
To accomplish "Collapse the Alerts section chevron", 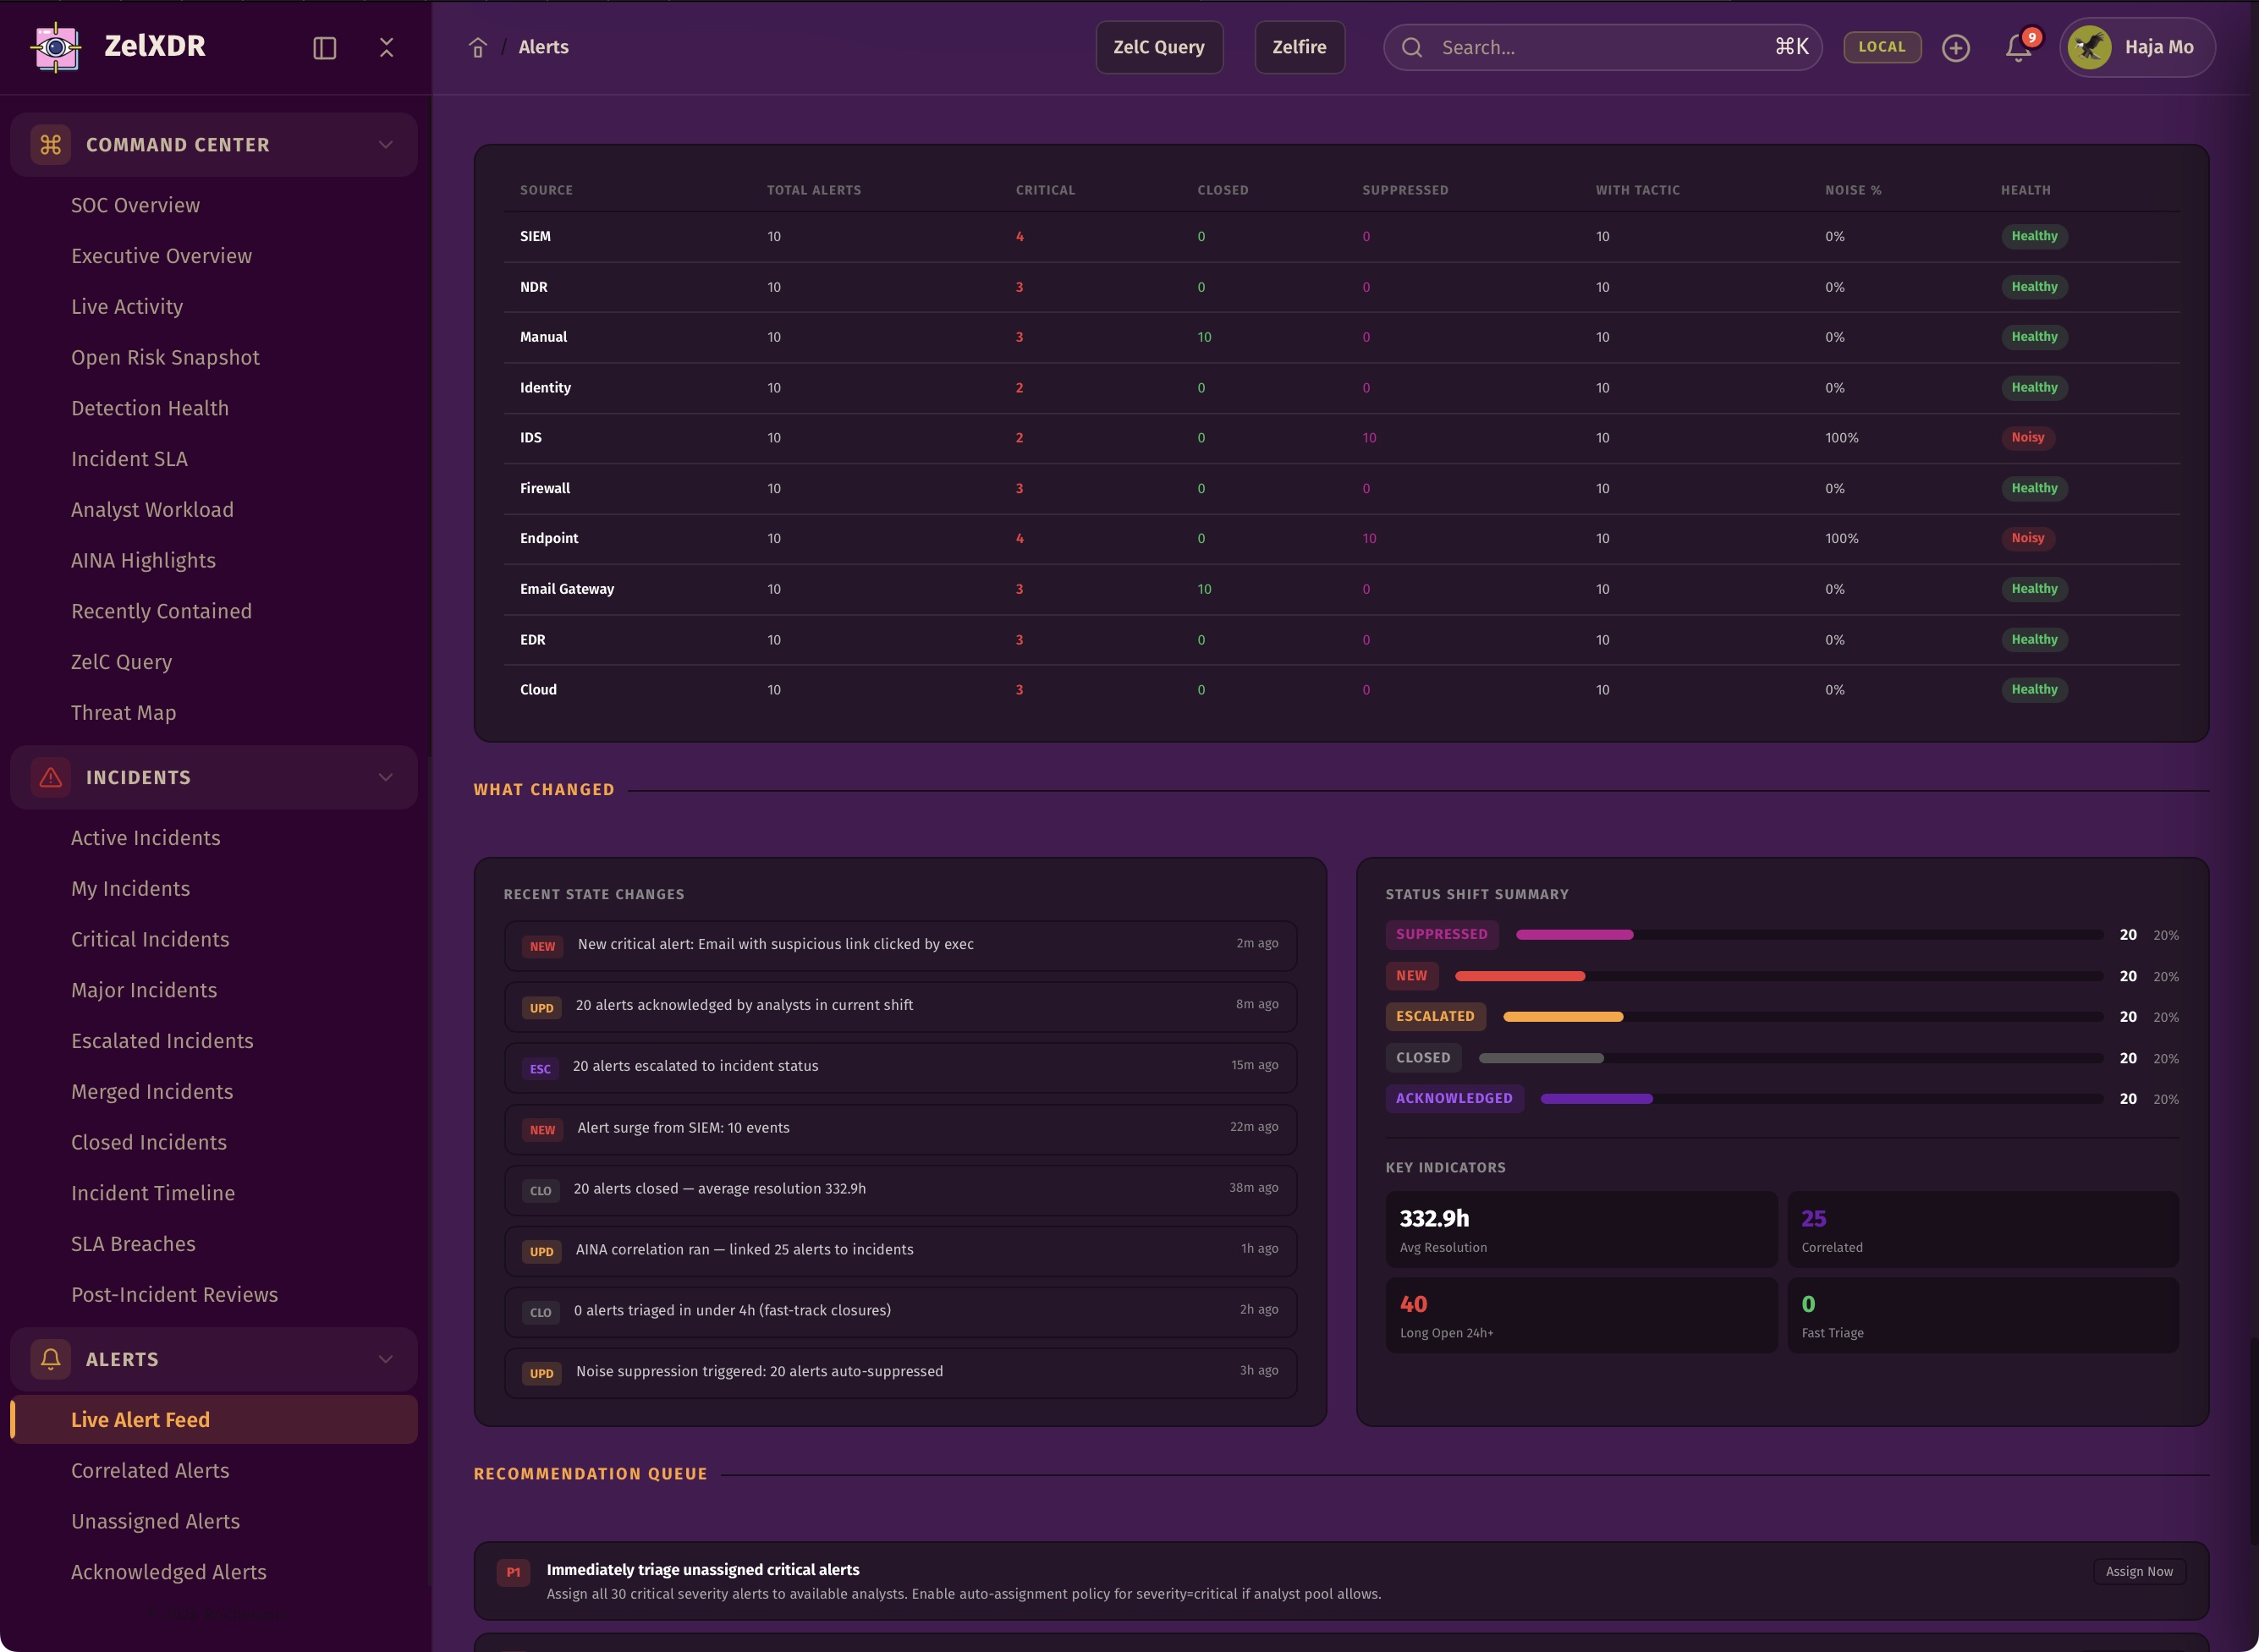I will 385,1359.
